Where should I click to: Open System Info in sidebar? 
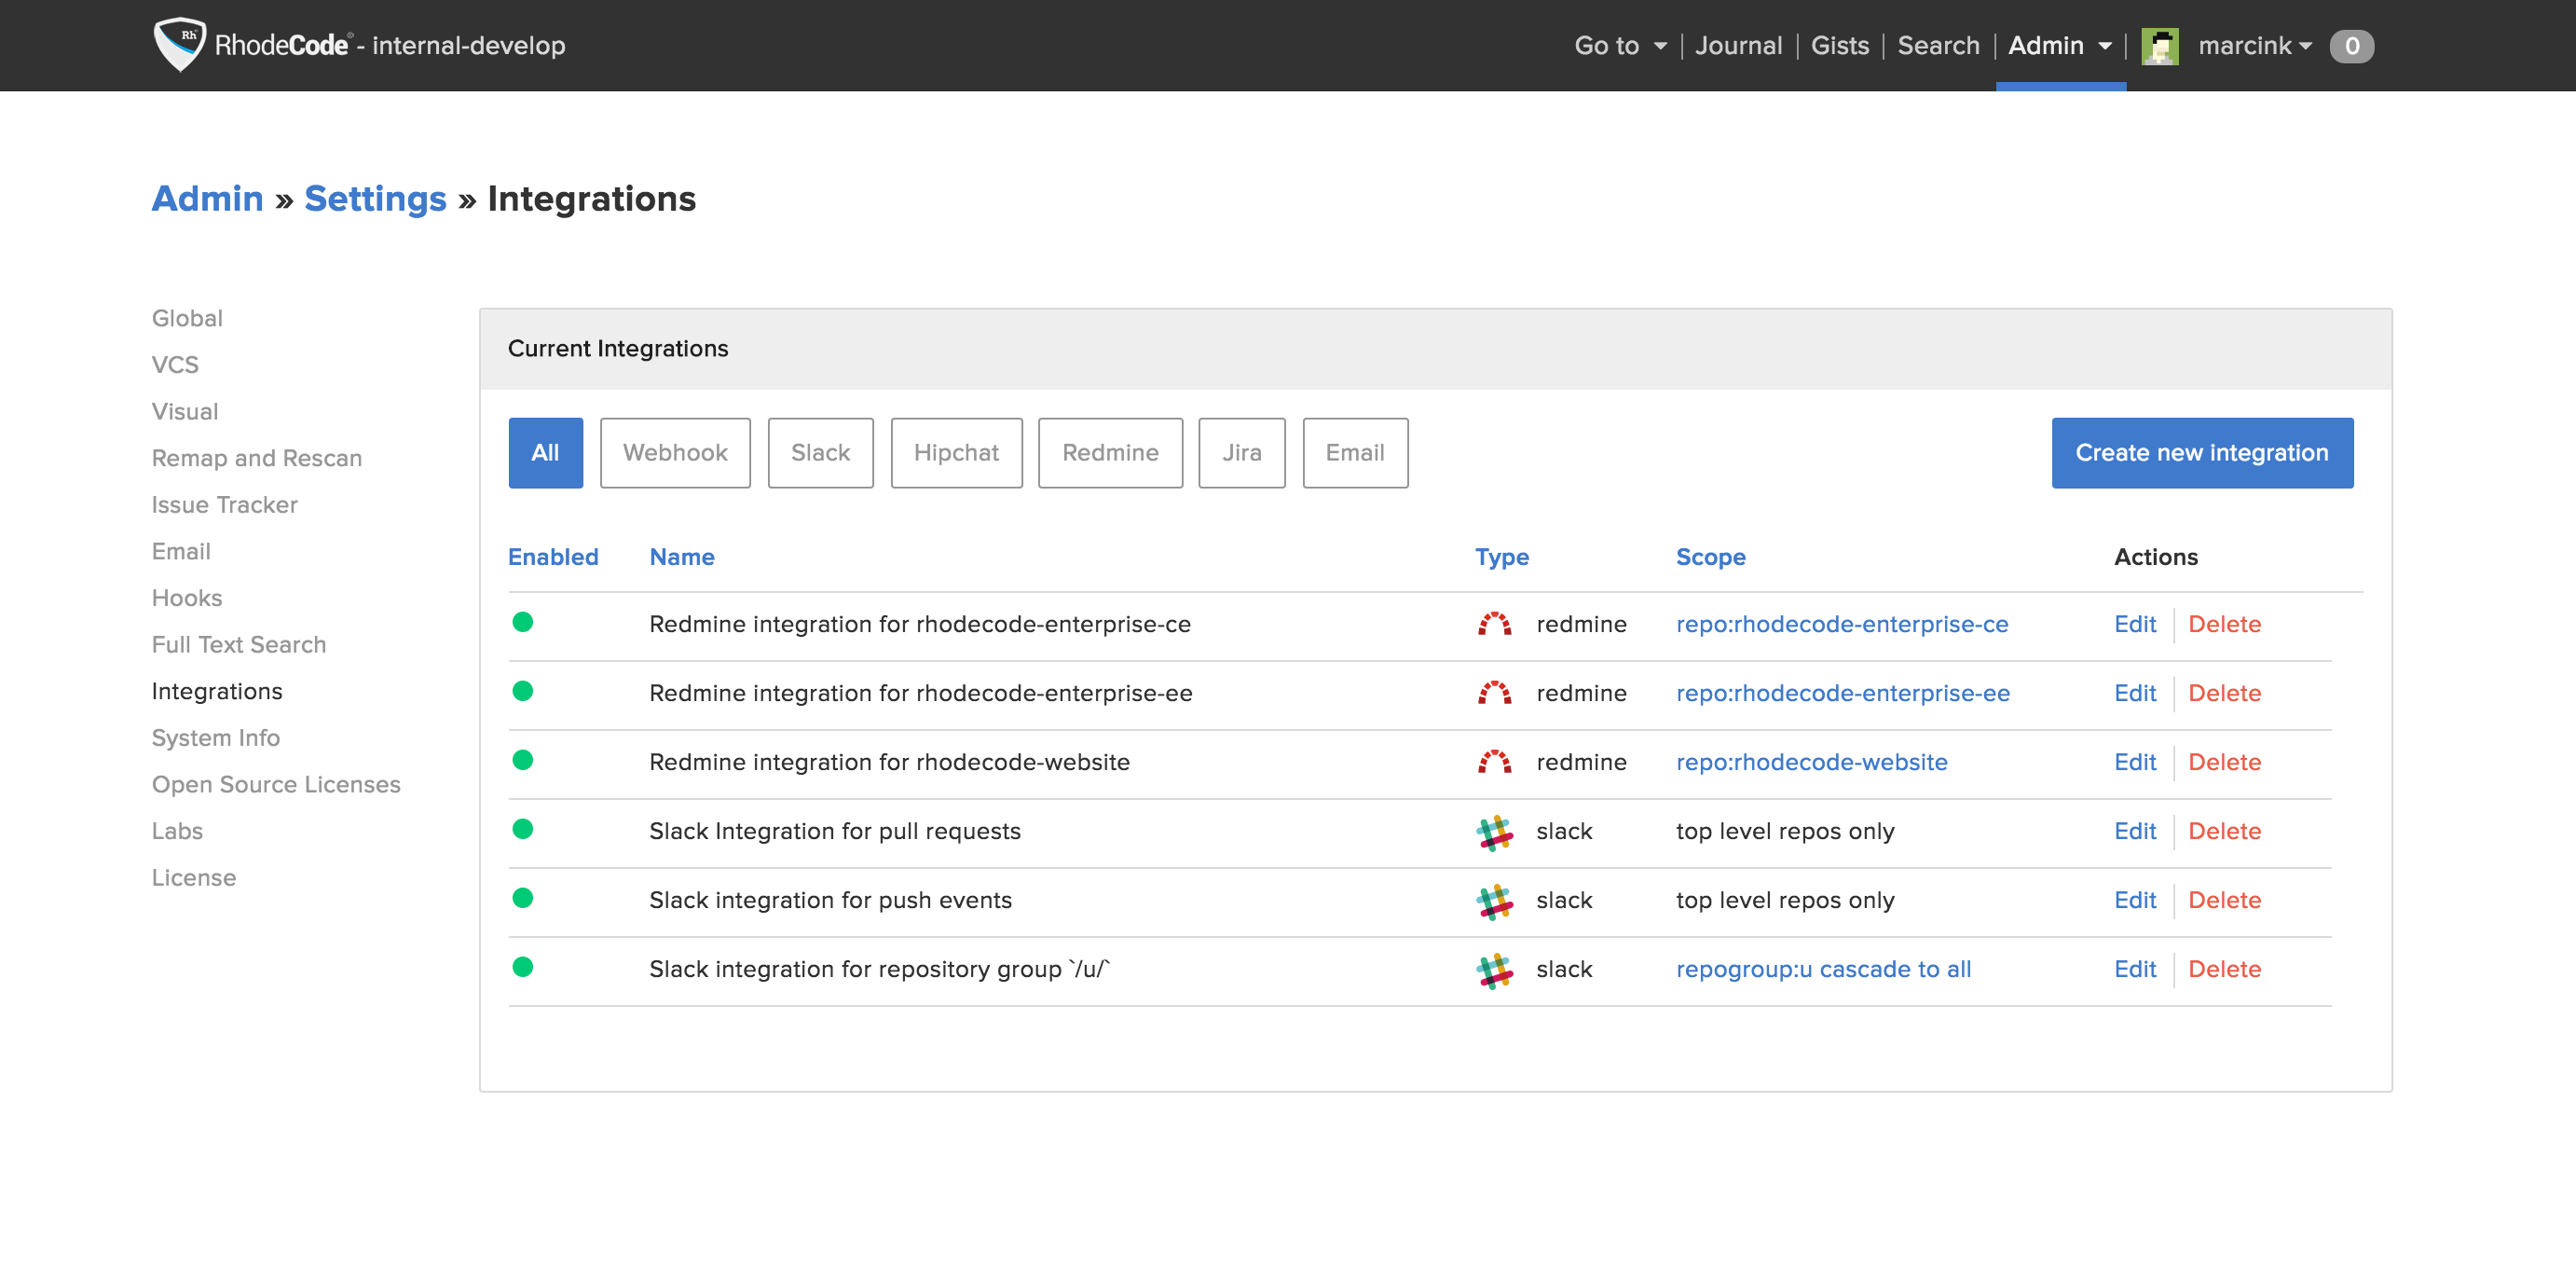(x=216, y=738)
